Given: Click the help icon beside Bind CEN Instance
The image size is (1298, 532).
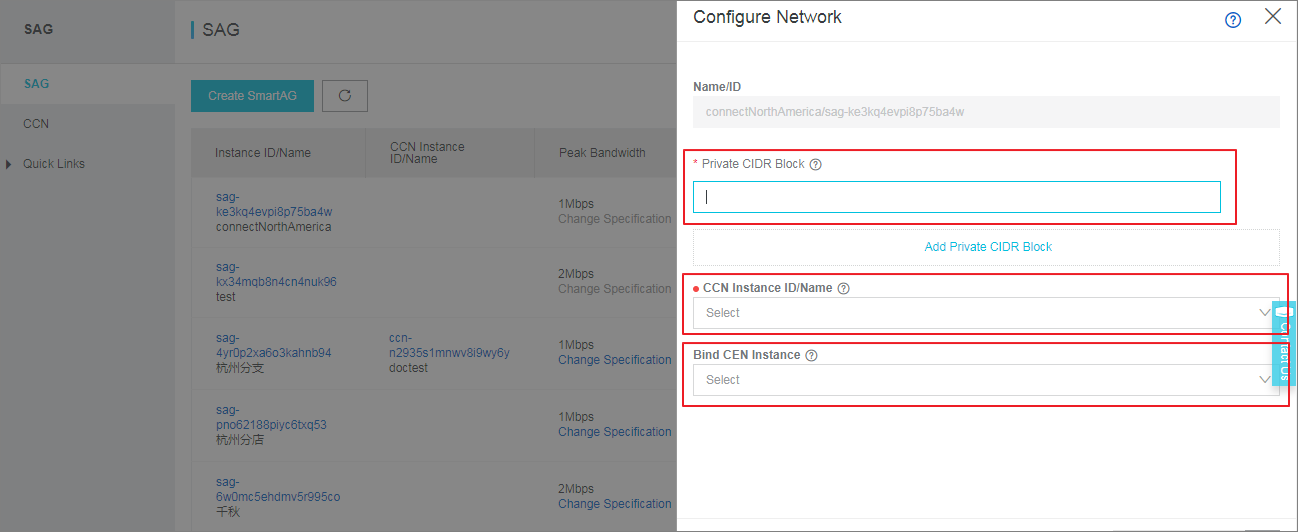Looking at the screenshot, I should pyautogui.click(x=811, y=355).
